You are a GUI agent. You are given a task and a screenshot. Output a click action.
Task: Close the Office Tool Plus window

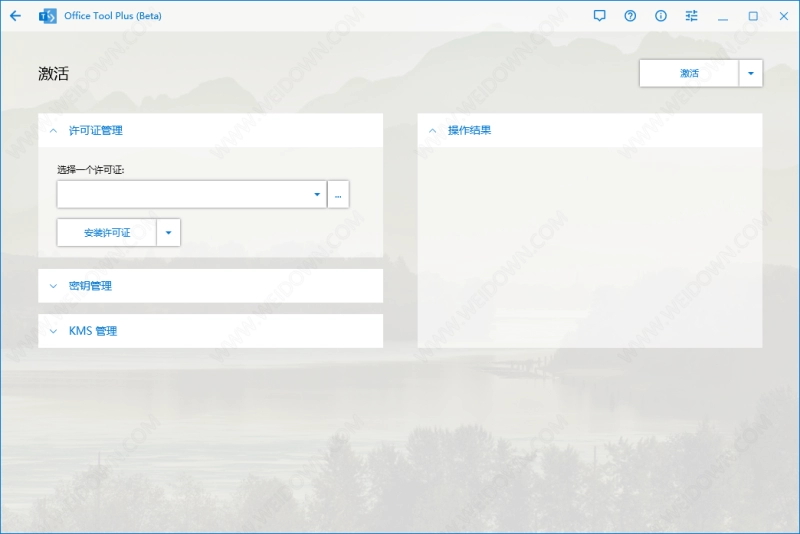coord(784,16)
